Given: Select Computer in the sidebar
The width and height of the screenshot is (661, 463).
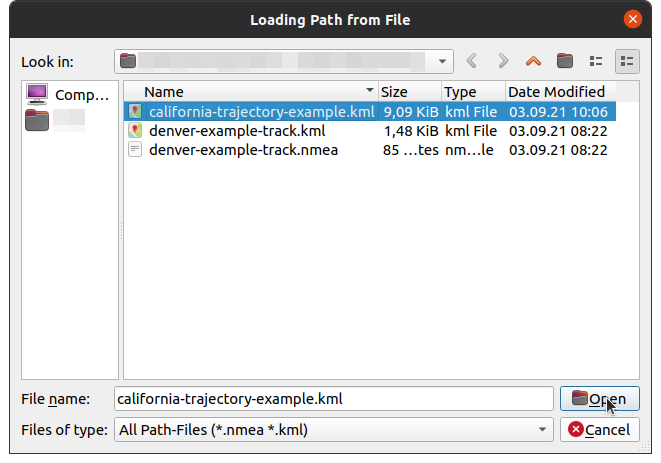Looking at the screenshot, I should 67,95.
